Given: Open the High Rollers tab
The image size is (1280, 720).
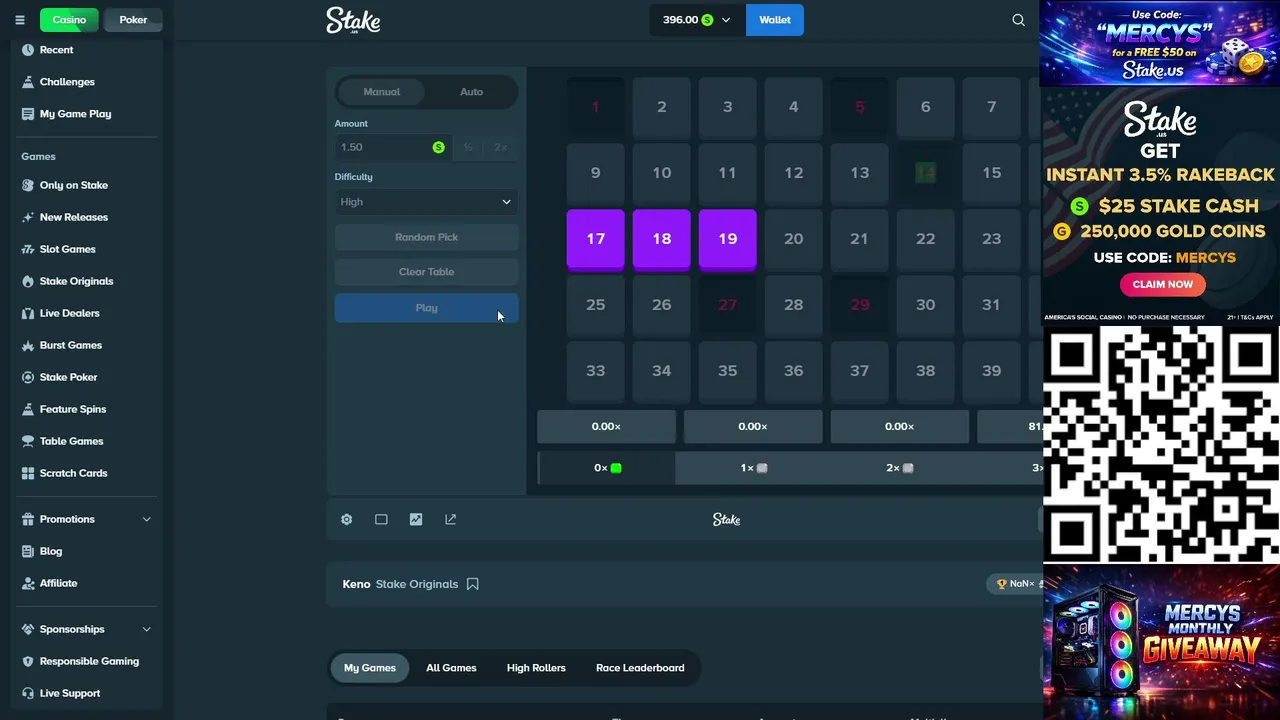Looking at the screenshot, I should pos(536,668).
